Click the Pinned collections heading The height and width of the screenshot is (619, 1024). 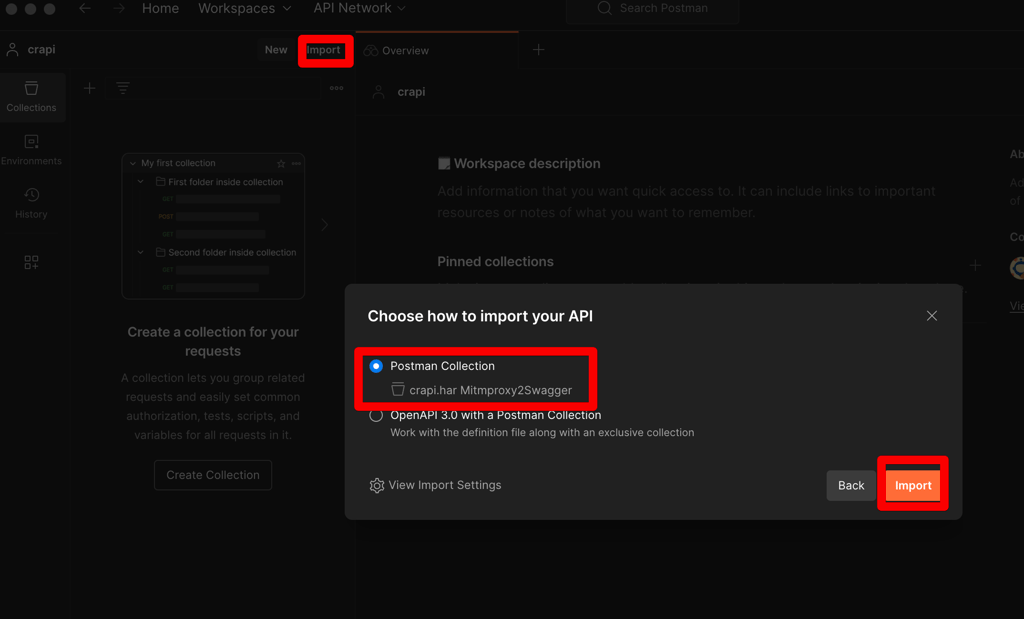(x=495, y=262)
